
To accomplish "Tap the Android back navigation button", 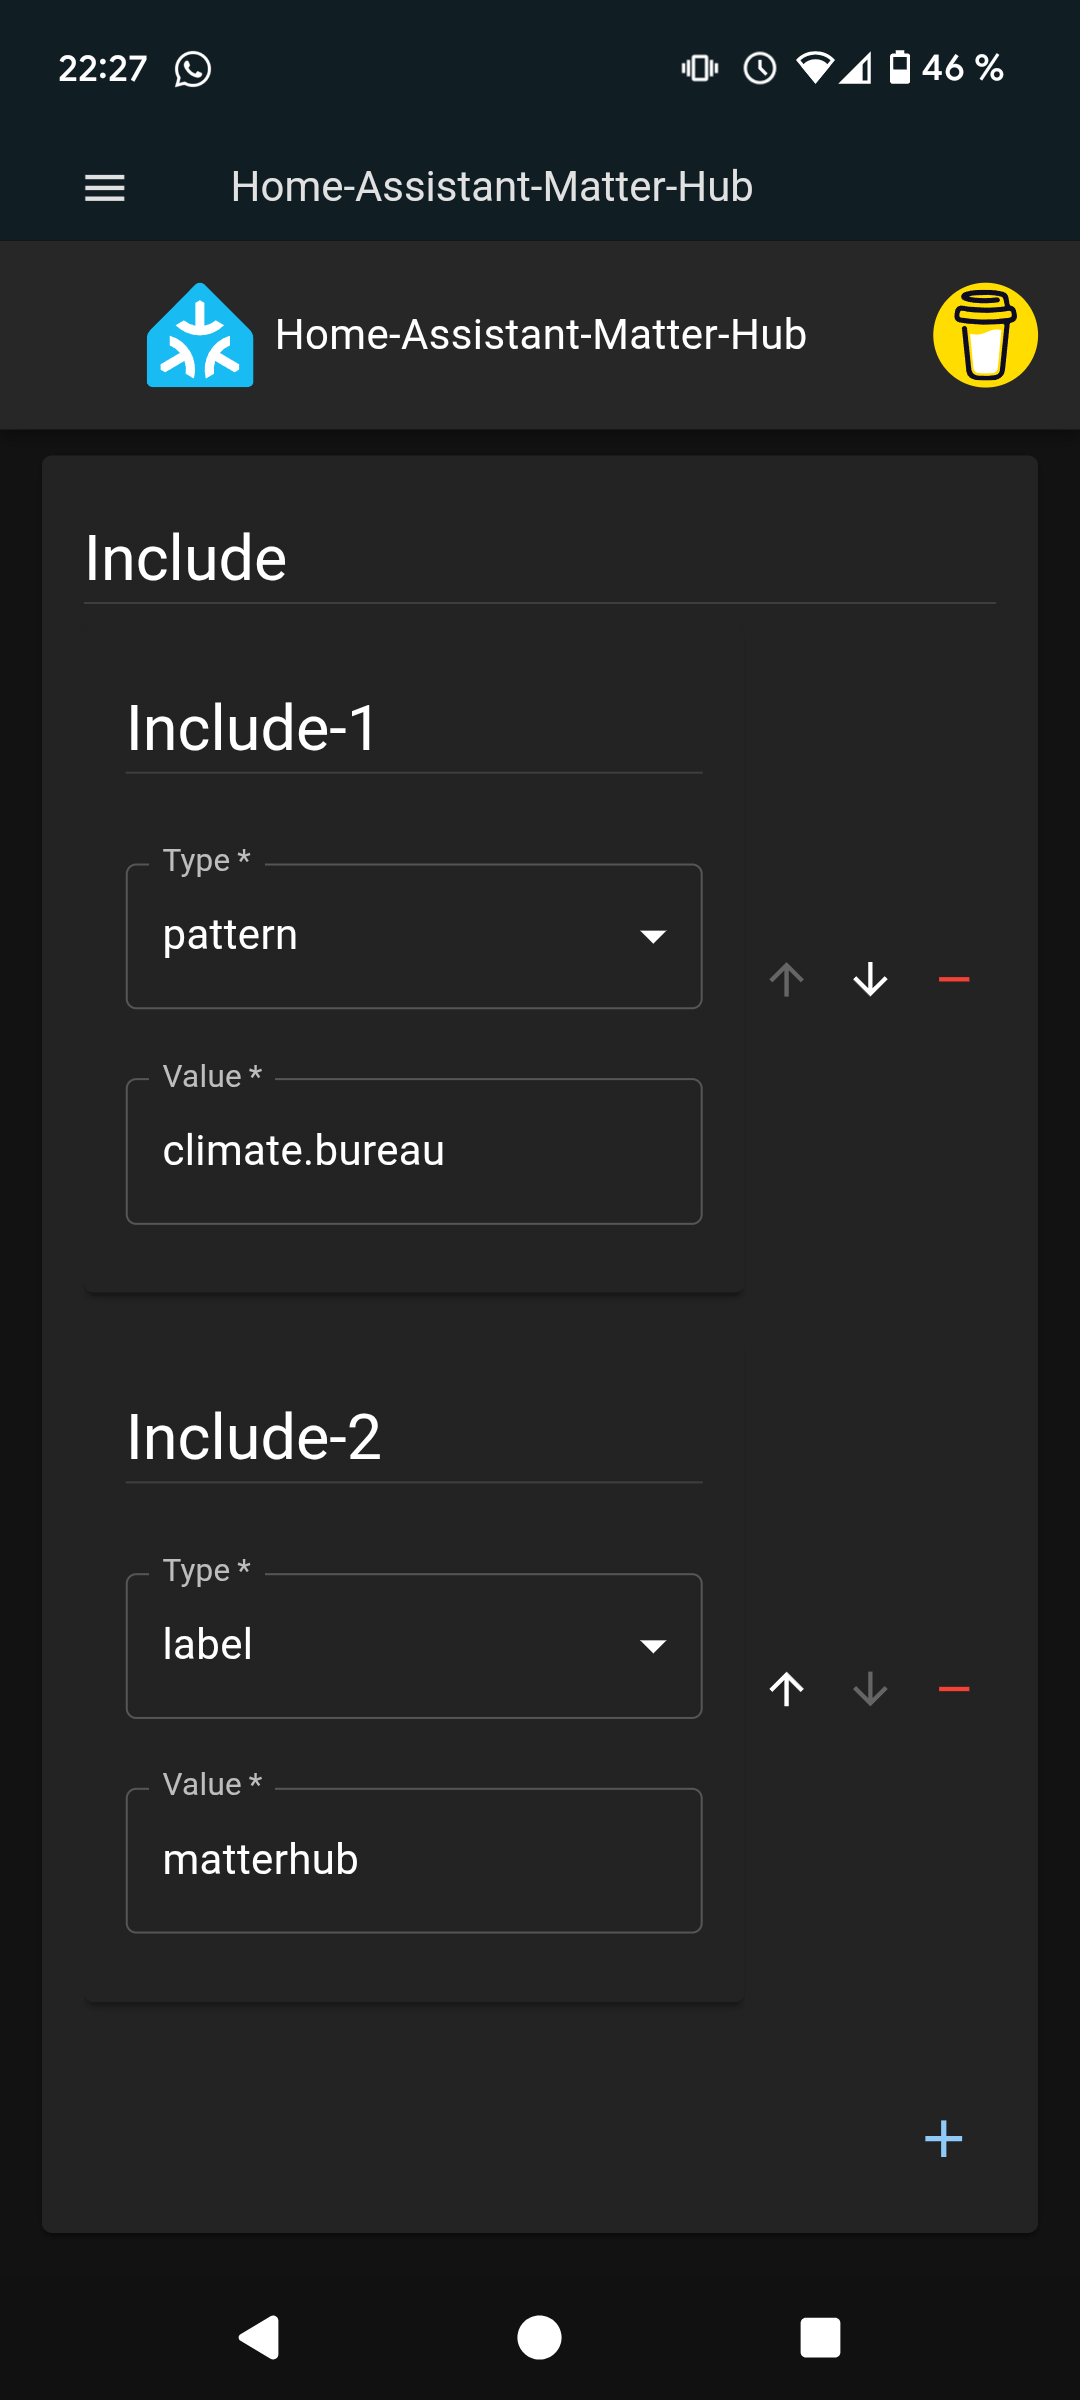I will pos(259,2338).
